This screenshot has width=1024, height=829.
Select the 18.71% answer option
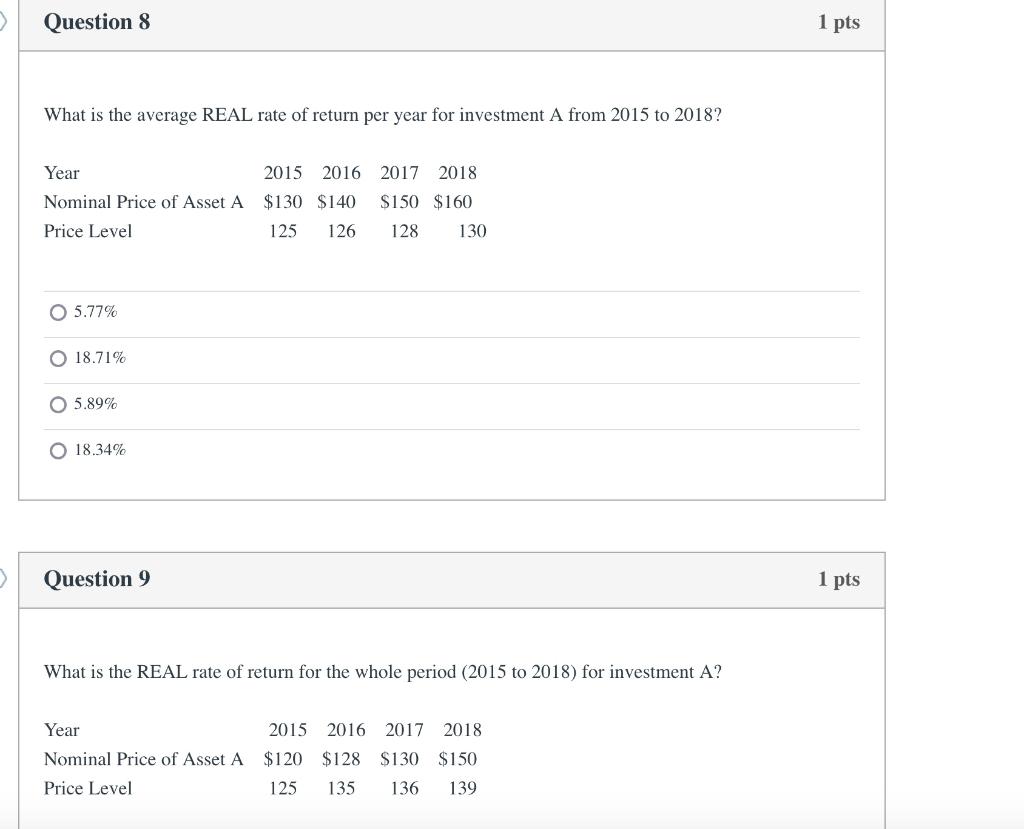click(x=59, y=358)
